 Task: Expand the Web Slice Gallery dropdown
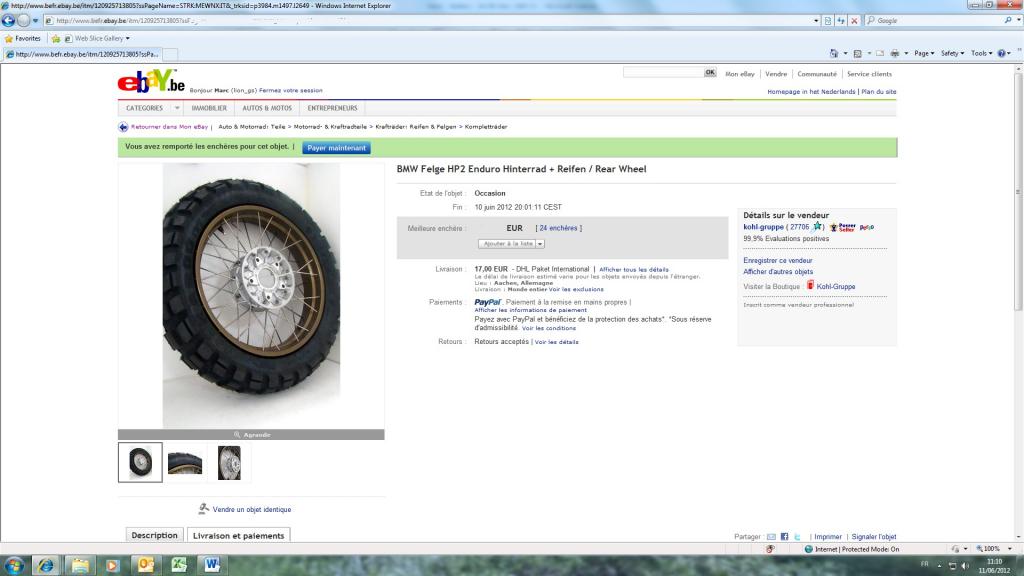pyautogui.click(x=127, y=39)
